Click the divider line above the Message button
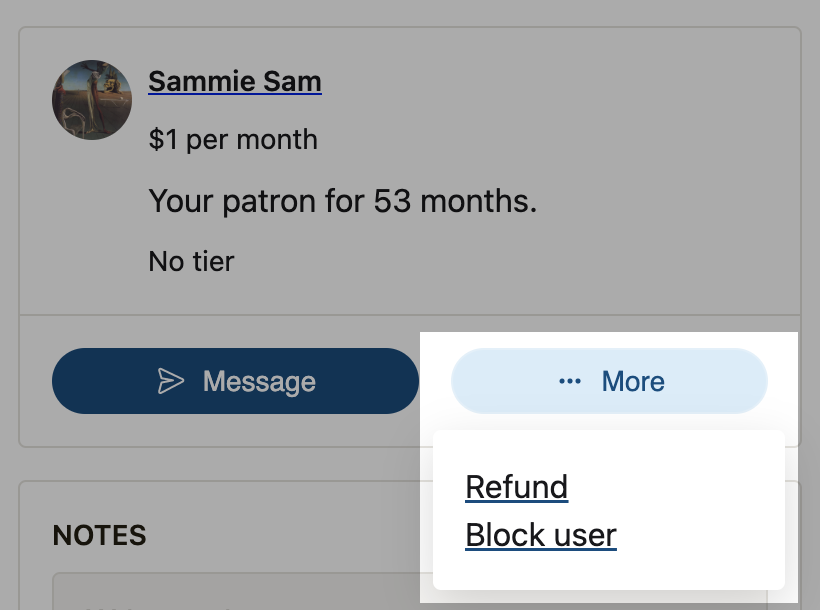The height and width of the screenshot is (610, 820). point(410,315)
